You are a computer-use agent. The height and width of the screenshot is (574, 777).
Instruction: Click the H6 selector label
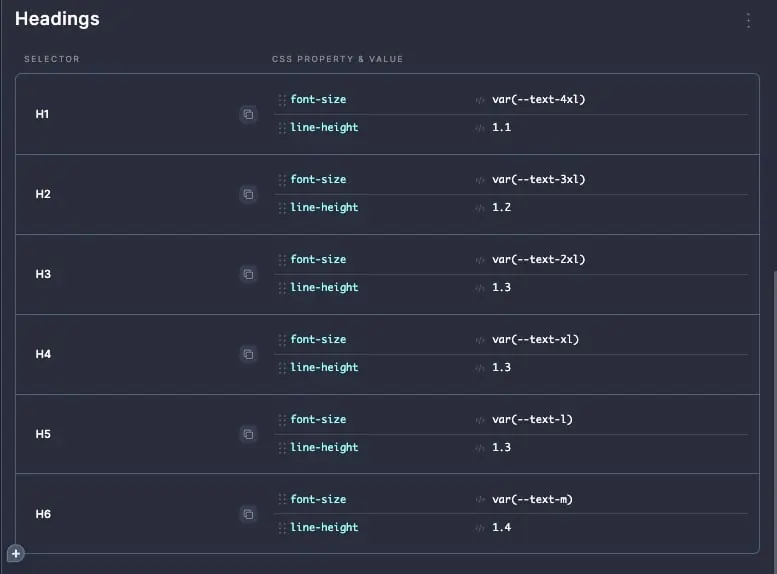pyautogui.click(x=43, y=514)
